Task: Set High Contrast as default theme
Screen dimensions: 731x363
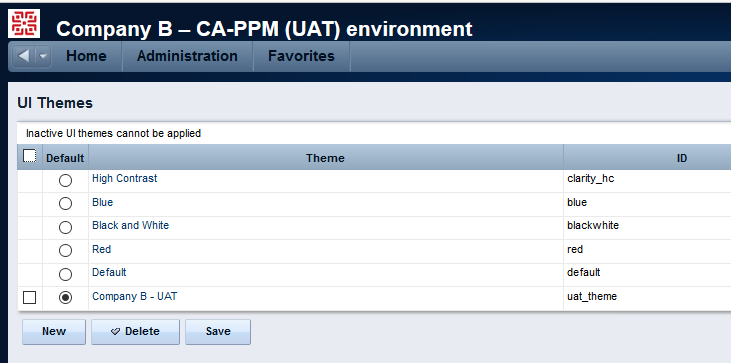Action: [65, 180]
